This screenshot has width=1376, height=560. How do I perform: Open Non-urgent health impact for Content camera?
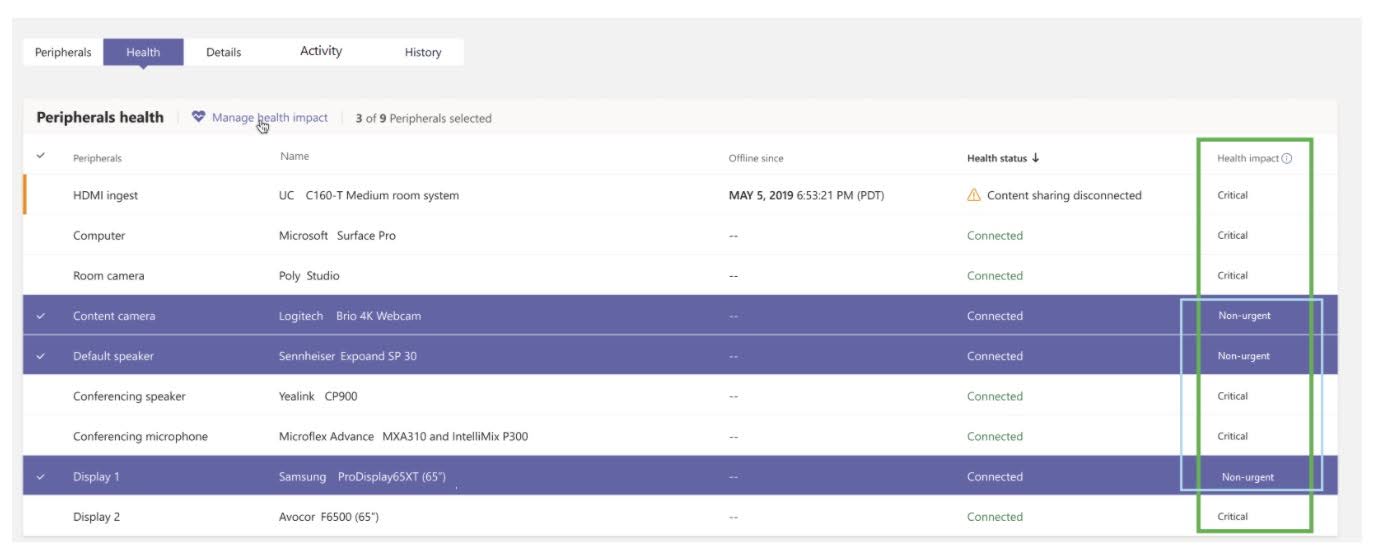point(1244,316)
